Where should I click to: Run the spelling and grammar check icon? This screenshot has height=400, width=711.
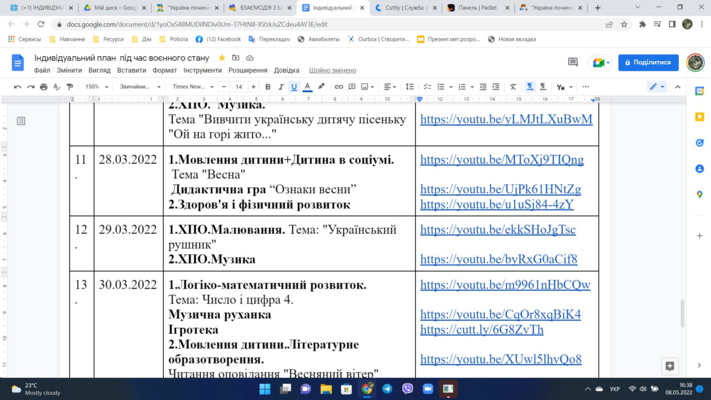click(x=56, y=87)
